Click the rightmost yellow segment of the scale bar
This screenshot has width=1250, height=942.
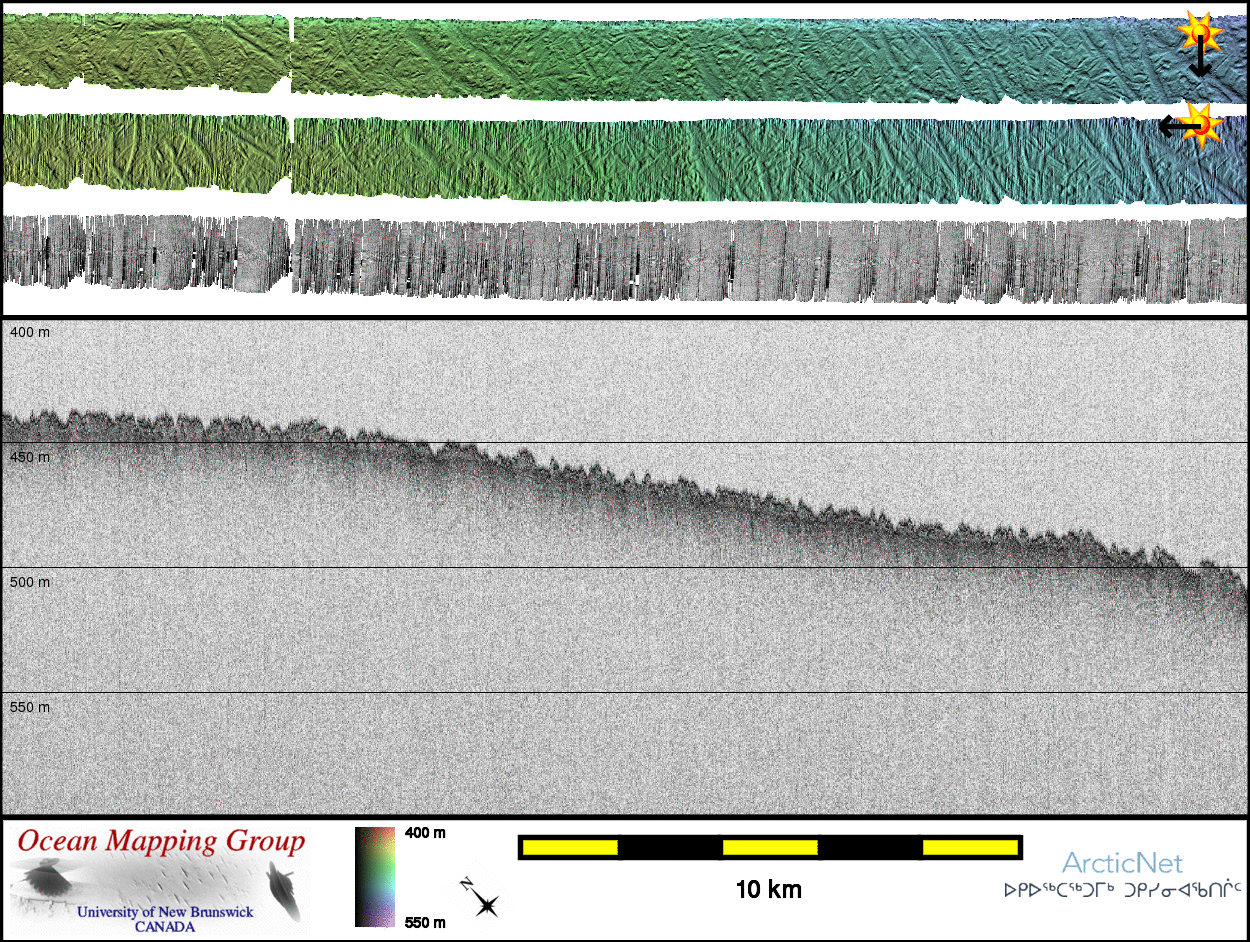[x=969, y=848]
